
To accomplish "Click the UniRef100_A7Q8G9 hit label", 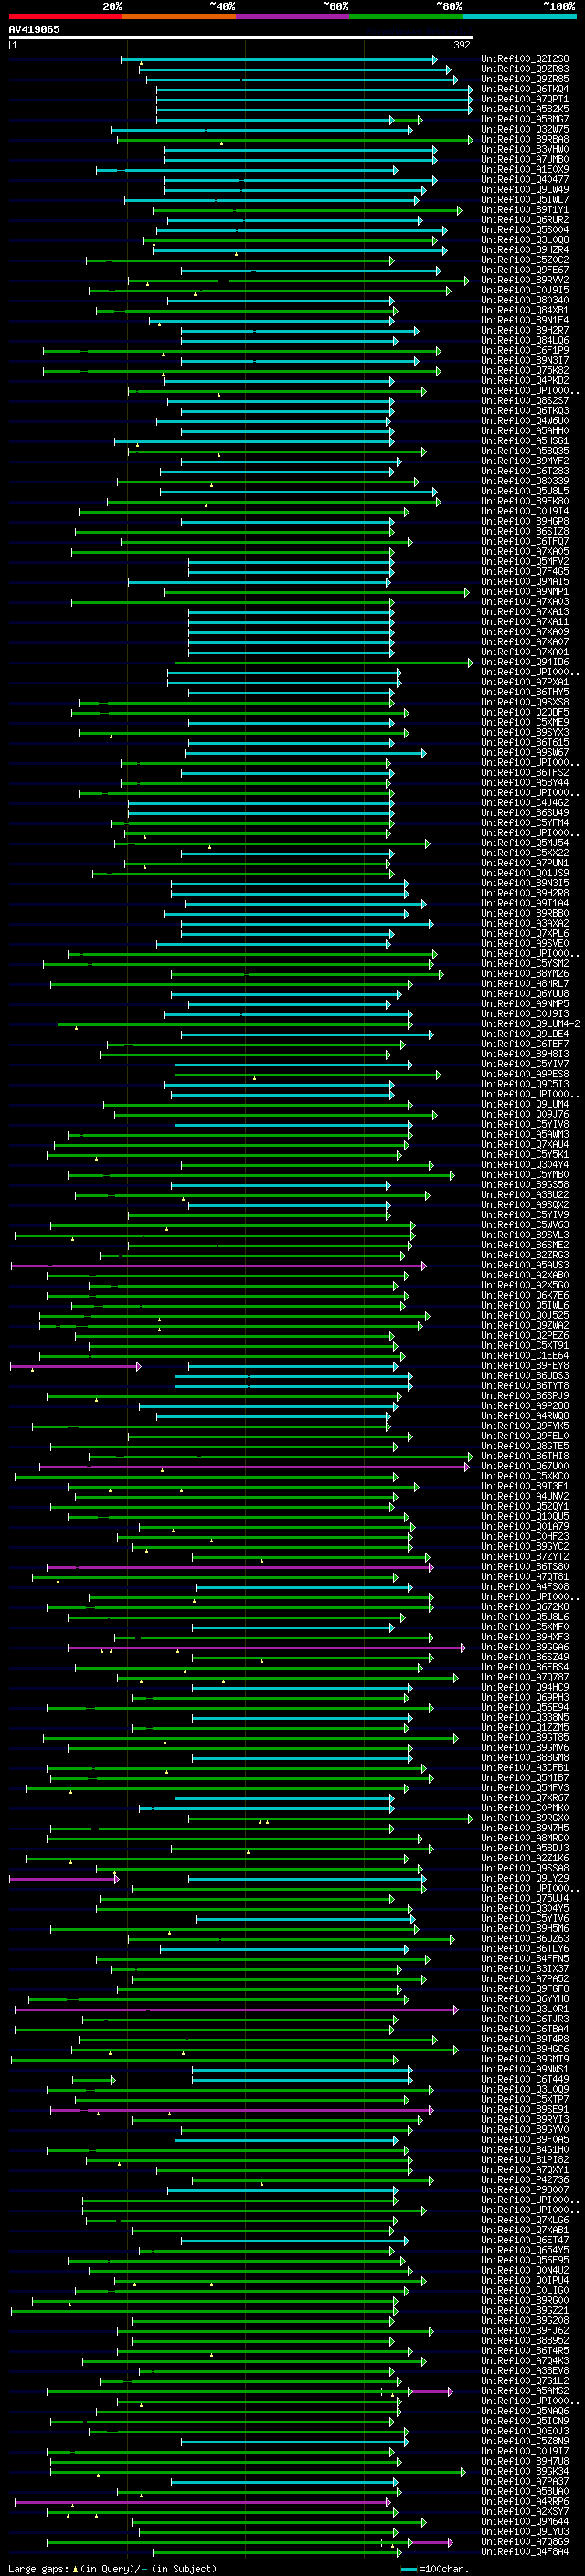I will (525, 2541).
